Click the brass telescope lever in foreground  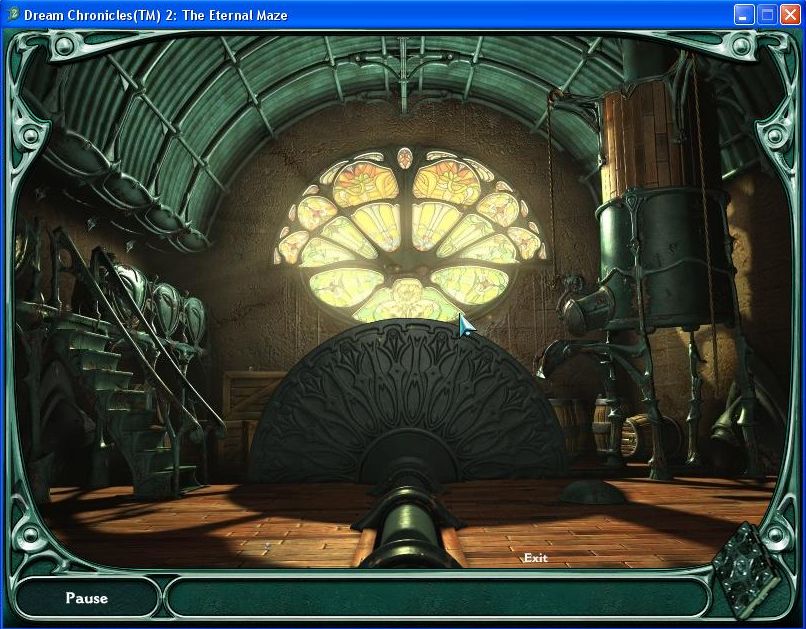click(x=408, y=529)
